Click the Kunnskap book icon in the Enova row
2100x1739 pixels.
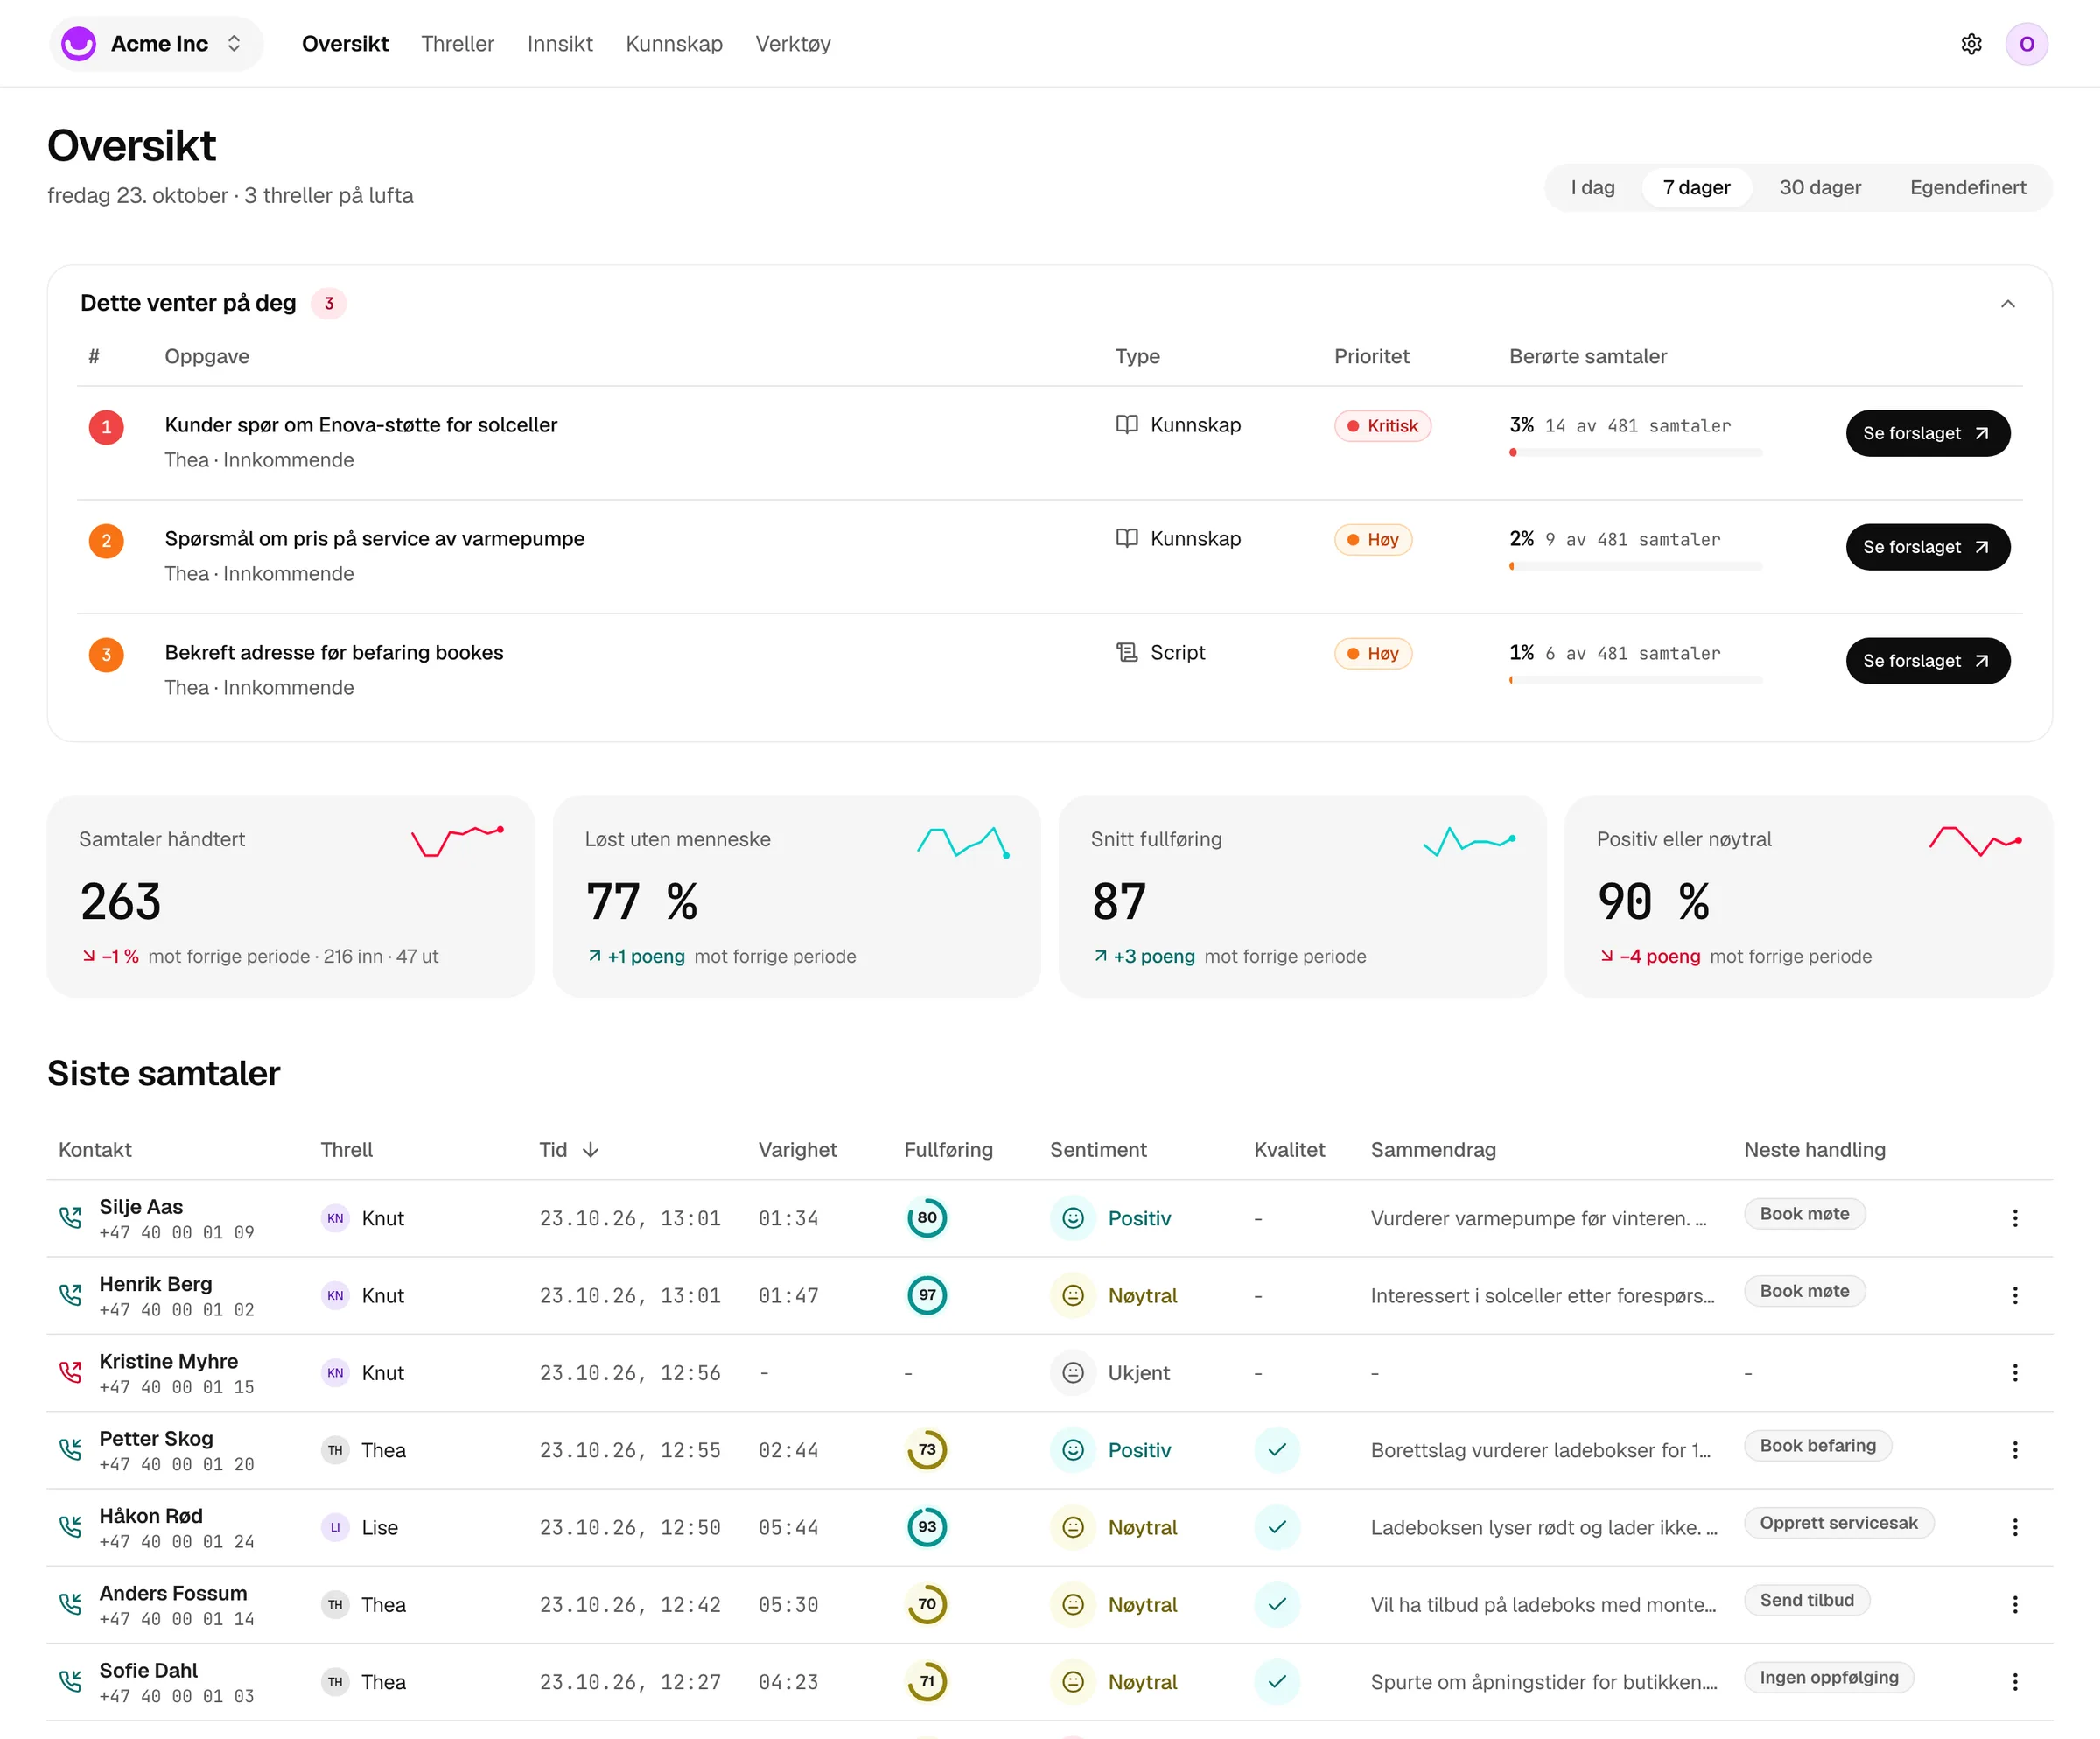pyautogui.click(x=1127, y=425)
